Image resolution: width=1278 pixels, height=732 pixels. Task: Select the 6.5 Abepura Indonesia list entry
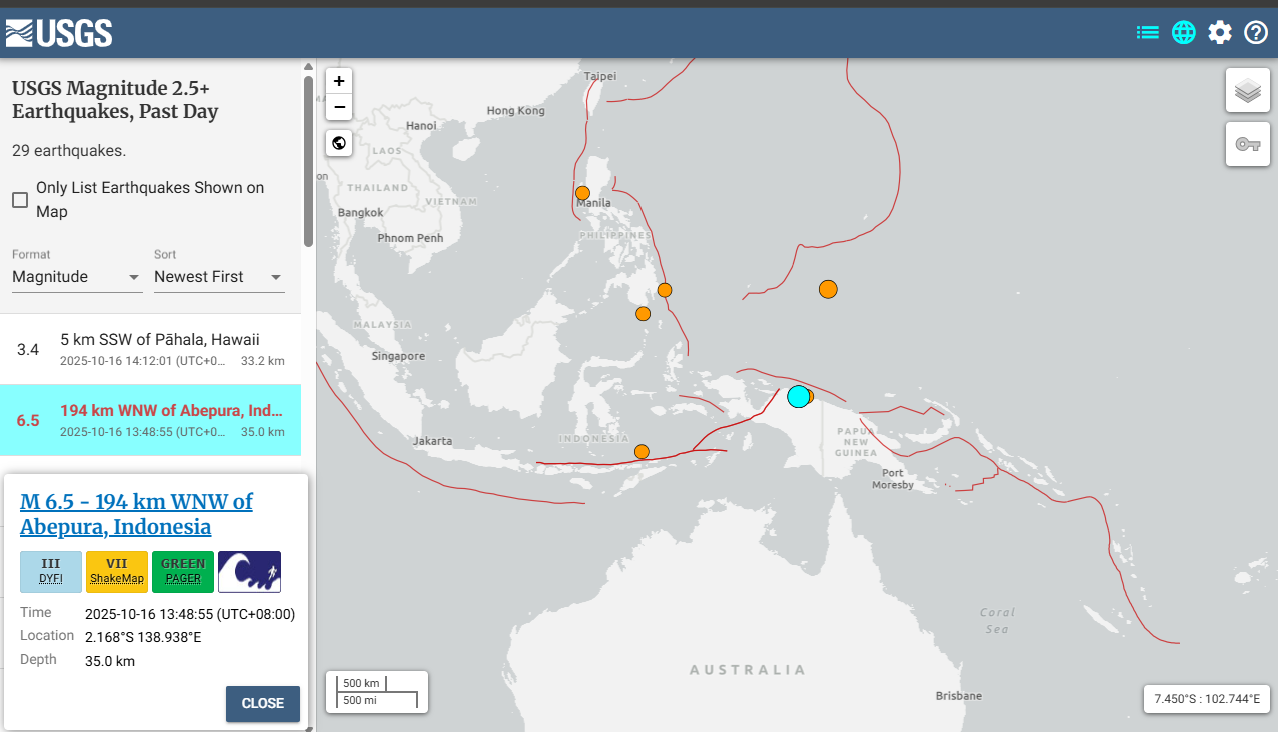(152, 420)
